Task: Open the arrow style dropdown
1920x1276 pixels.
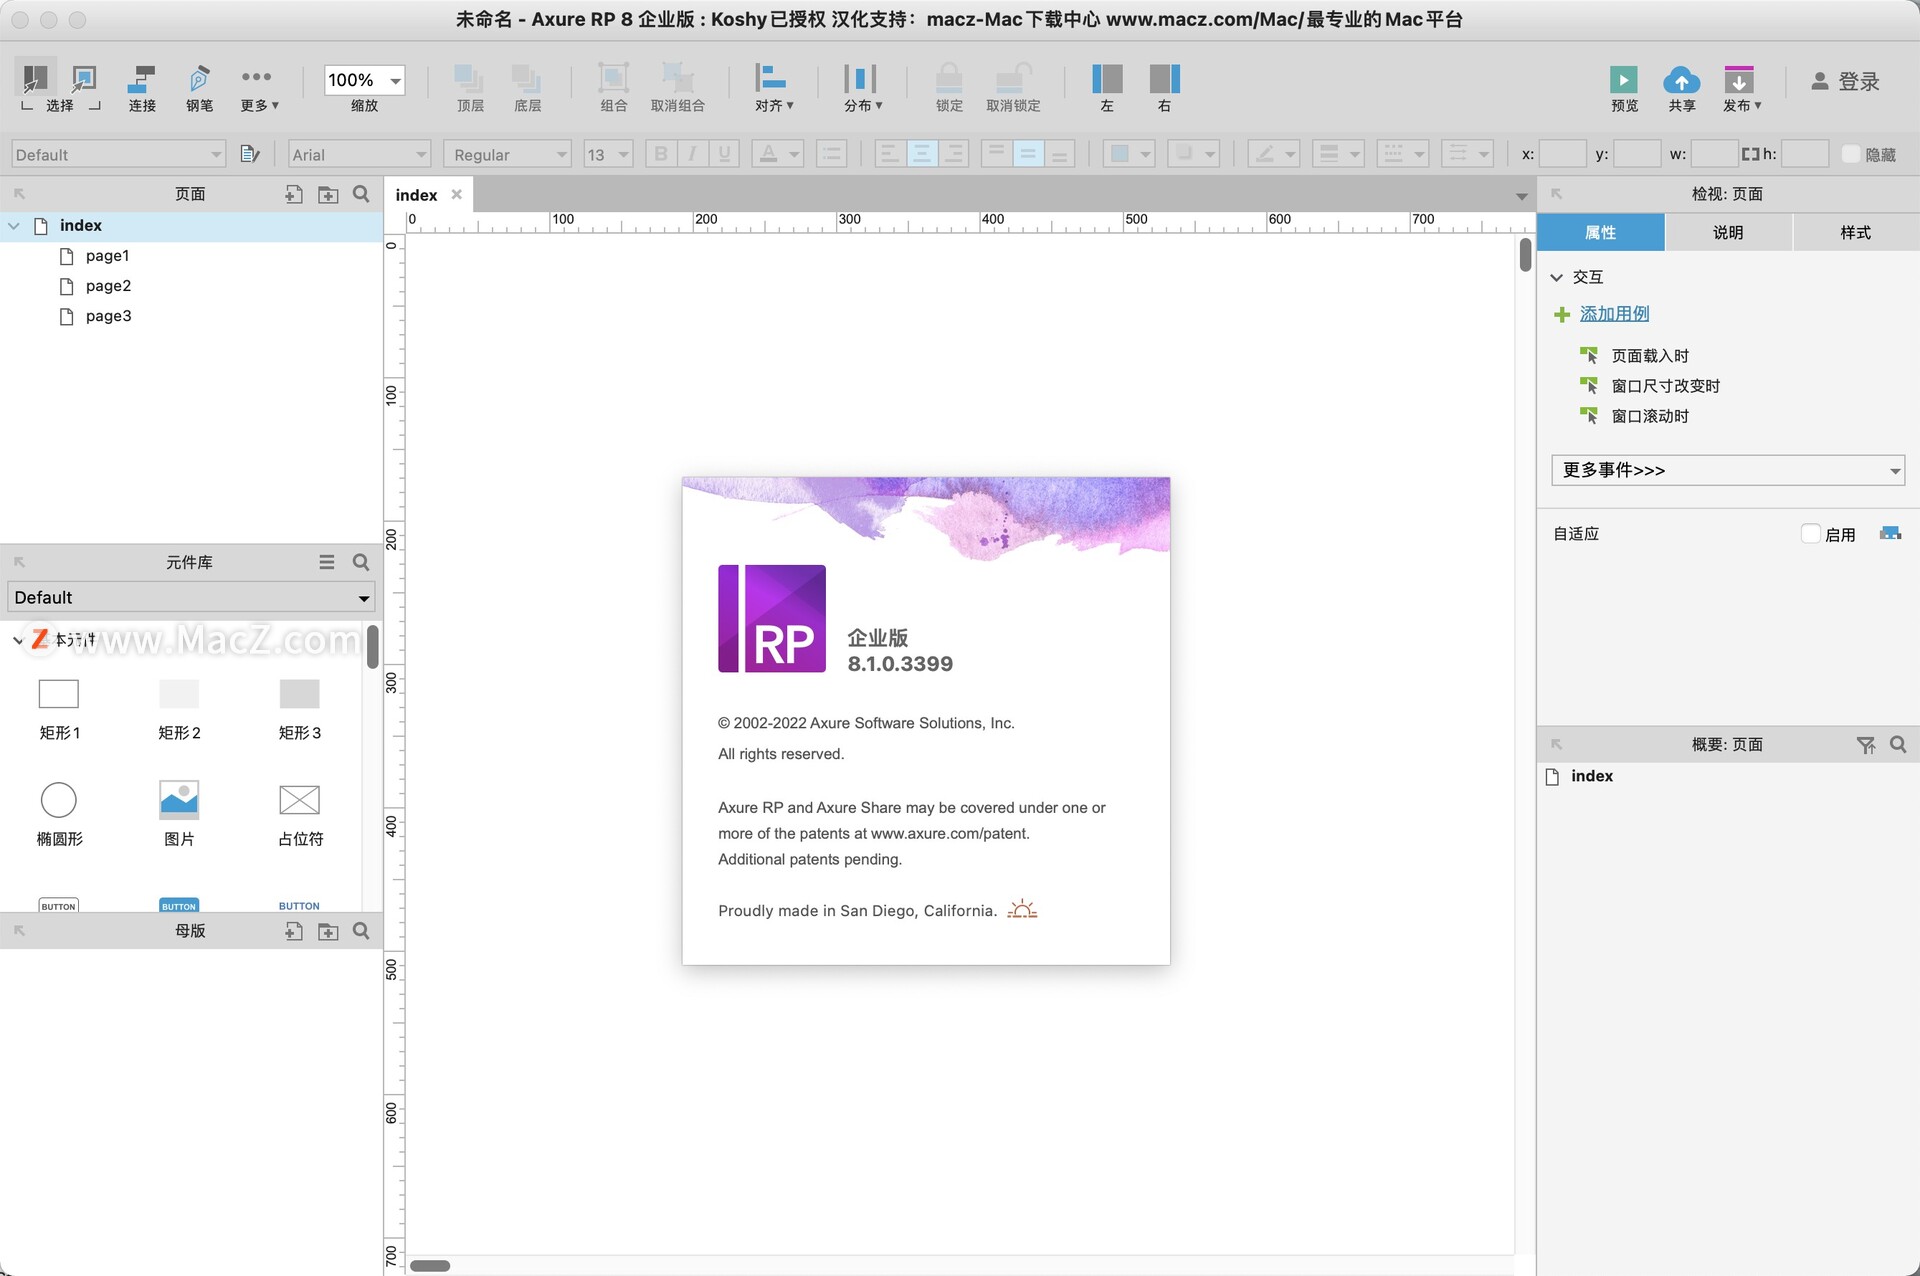Action: coord(1468,154)
